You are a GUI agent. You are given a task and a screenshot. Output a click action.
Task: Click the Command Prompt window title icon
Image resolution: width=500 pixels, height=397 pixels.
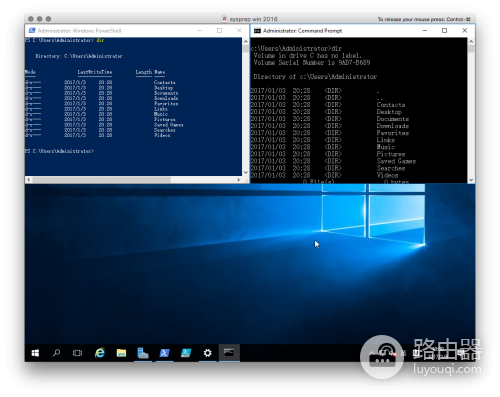(x=257, y=31)
